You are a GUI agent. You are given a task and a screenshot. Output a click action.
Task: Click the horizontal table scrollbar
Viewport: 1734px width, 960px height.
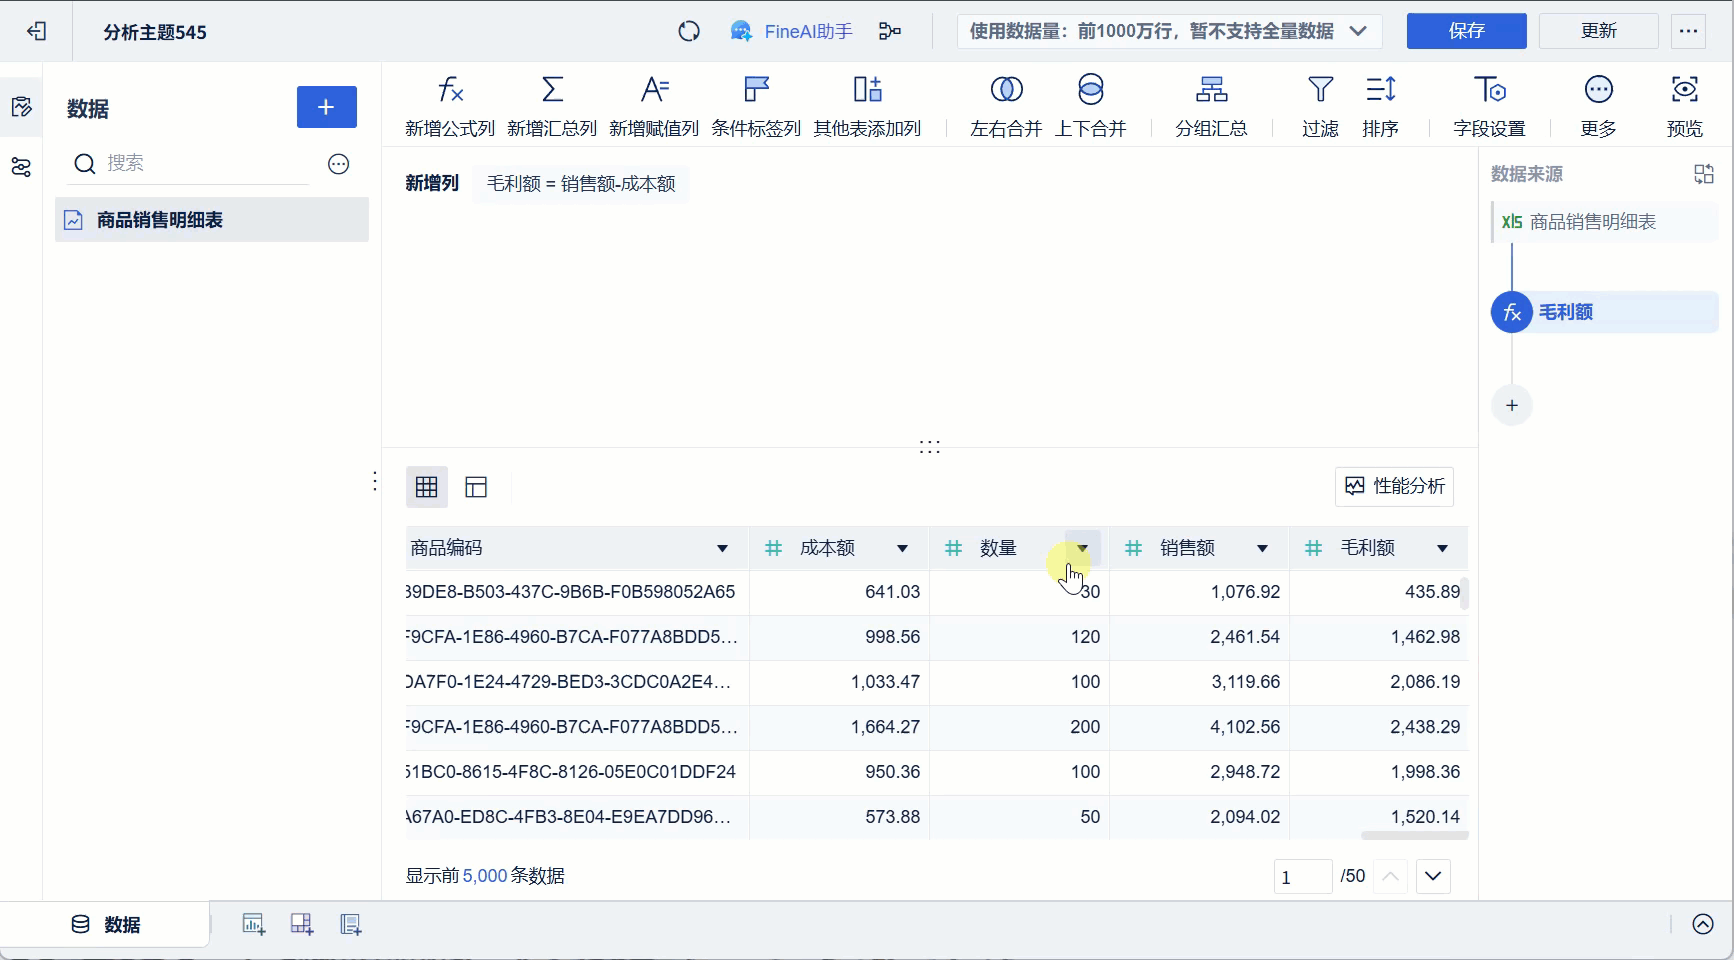tap(1414, 835)
